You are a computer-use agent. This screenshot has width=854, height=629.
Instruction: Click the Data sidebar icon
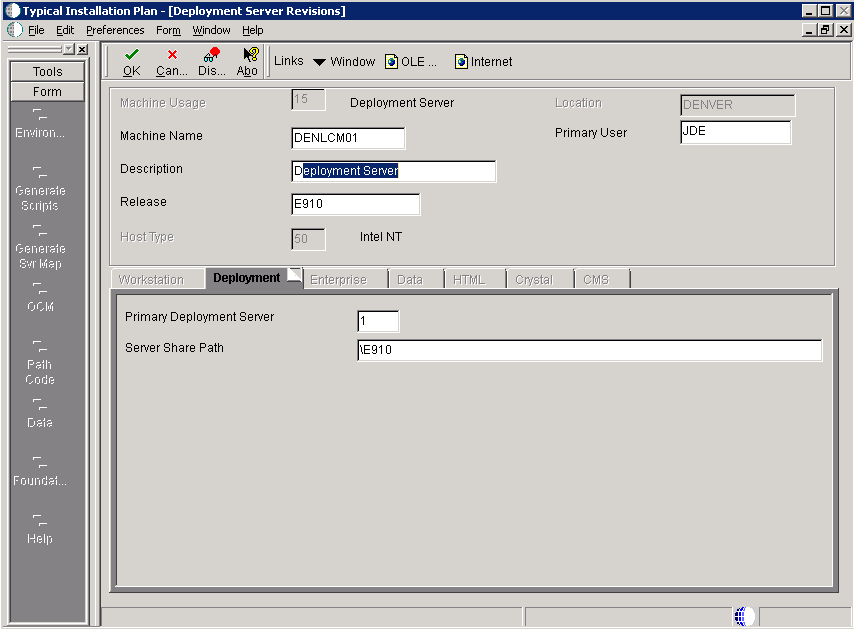click(39, 404)
